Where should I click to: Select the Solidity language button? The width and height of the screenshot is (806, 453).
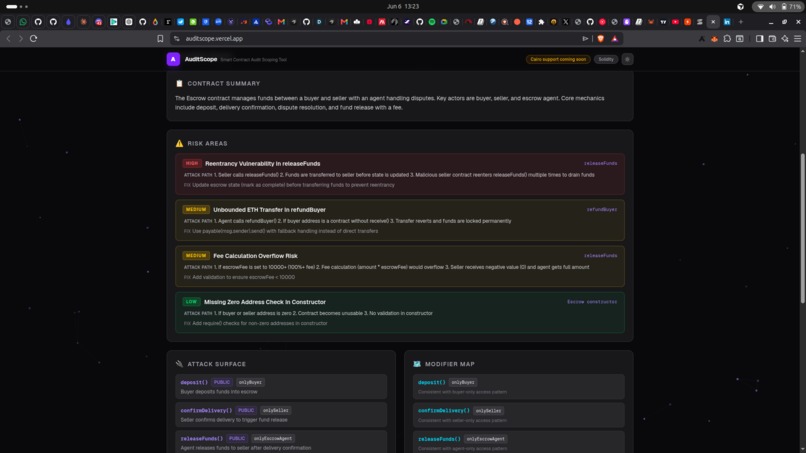tap(606, 59)
